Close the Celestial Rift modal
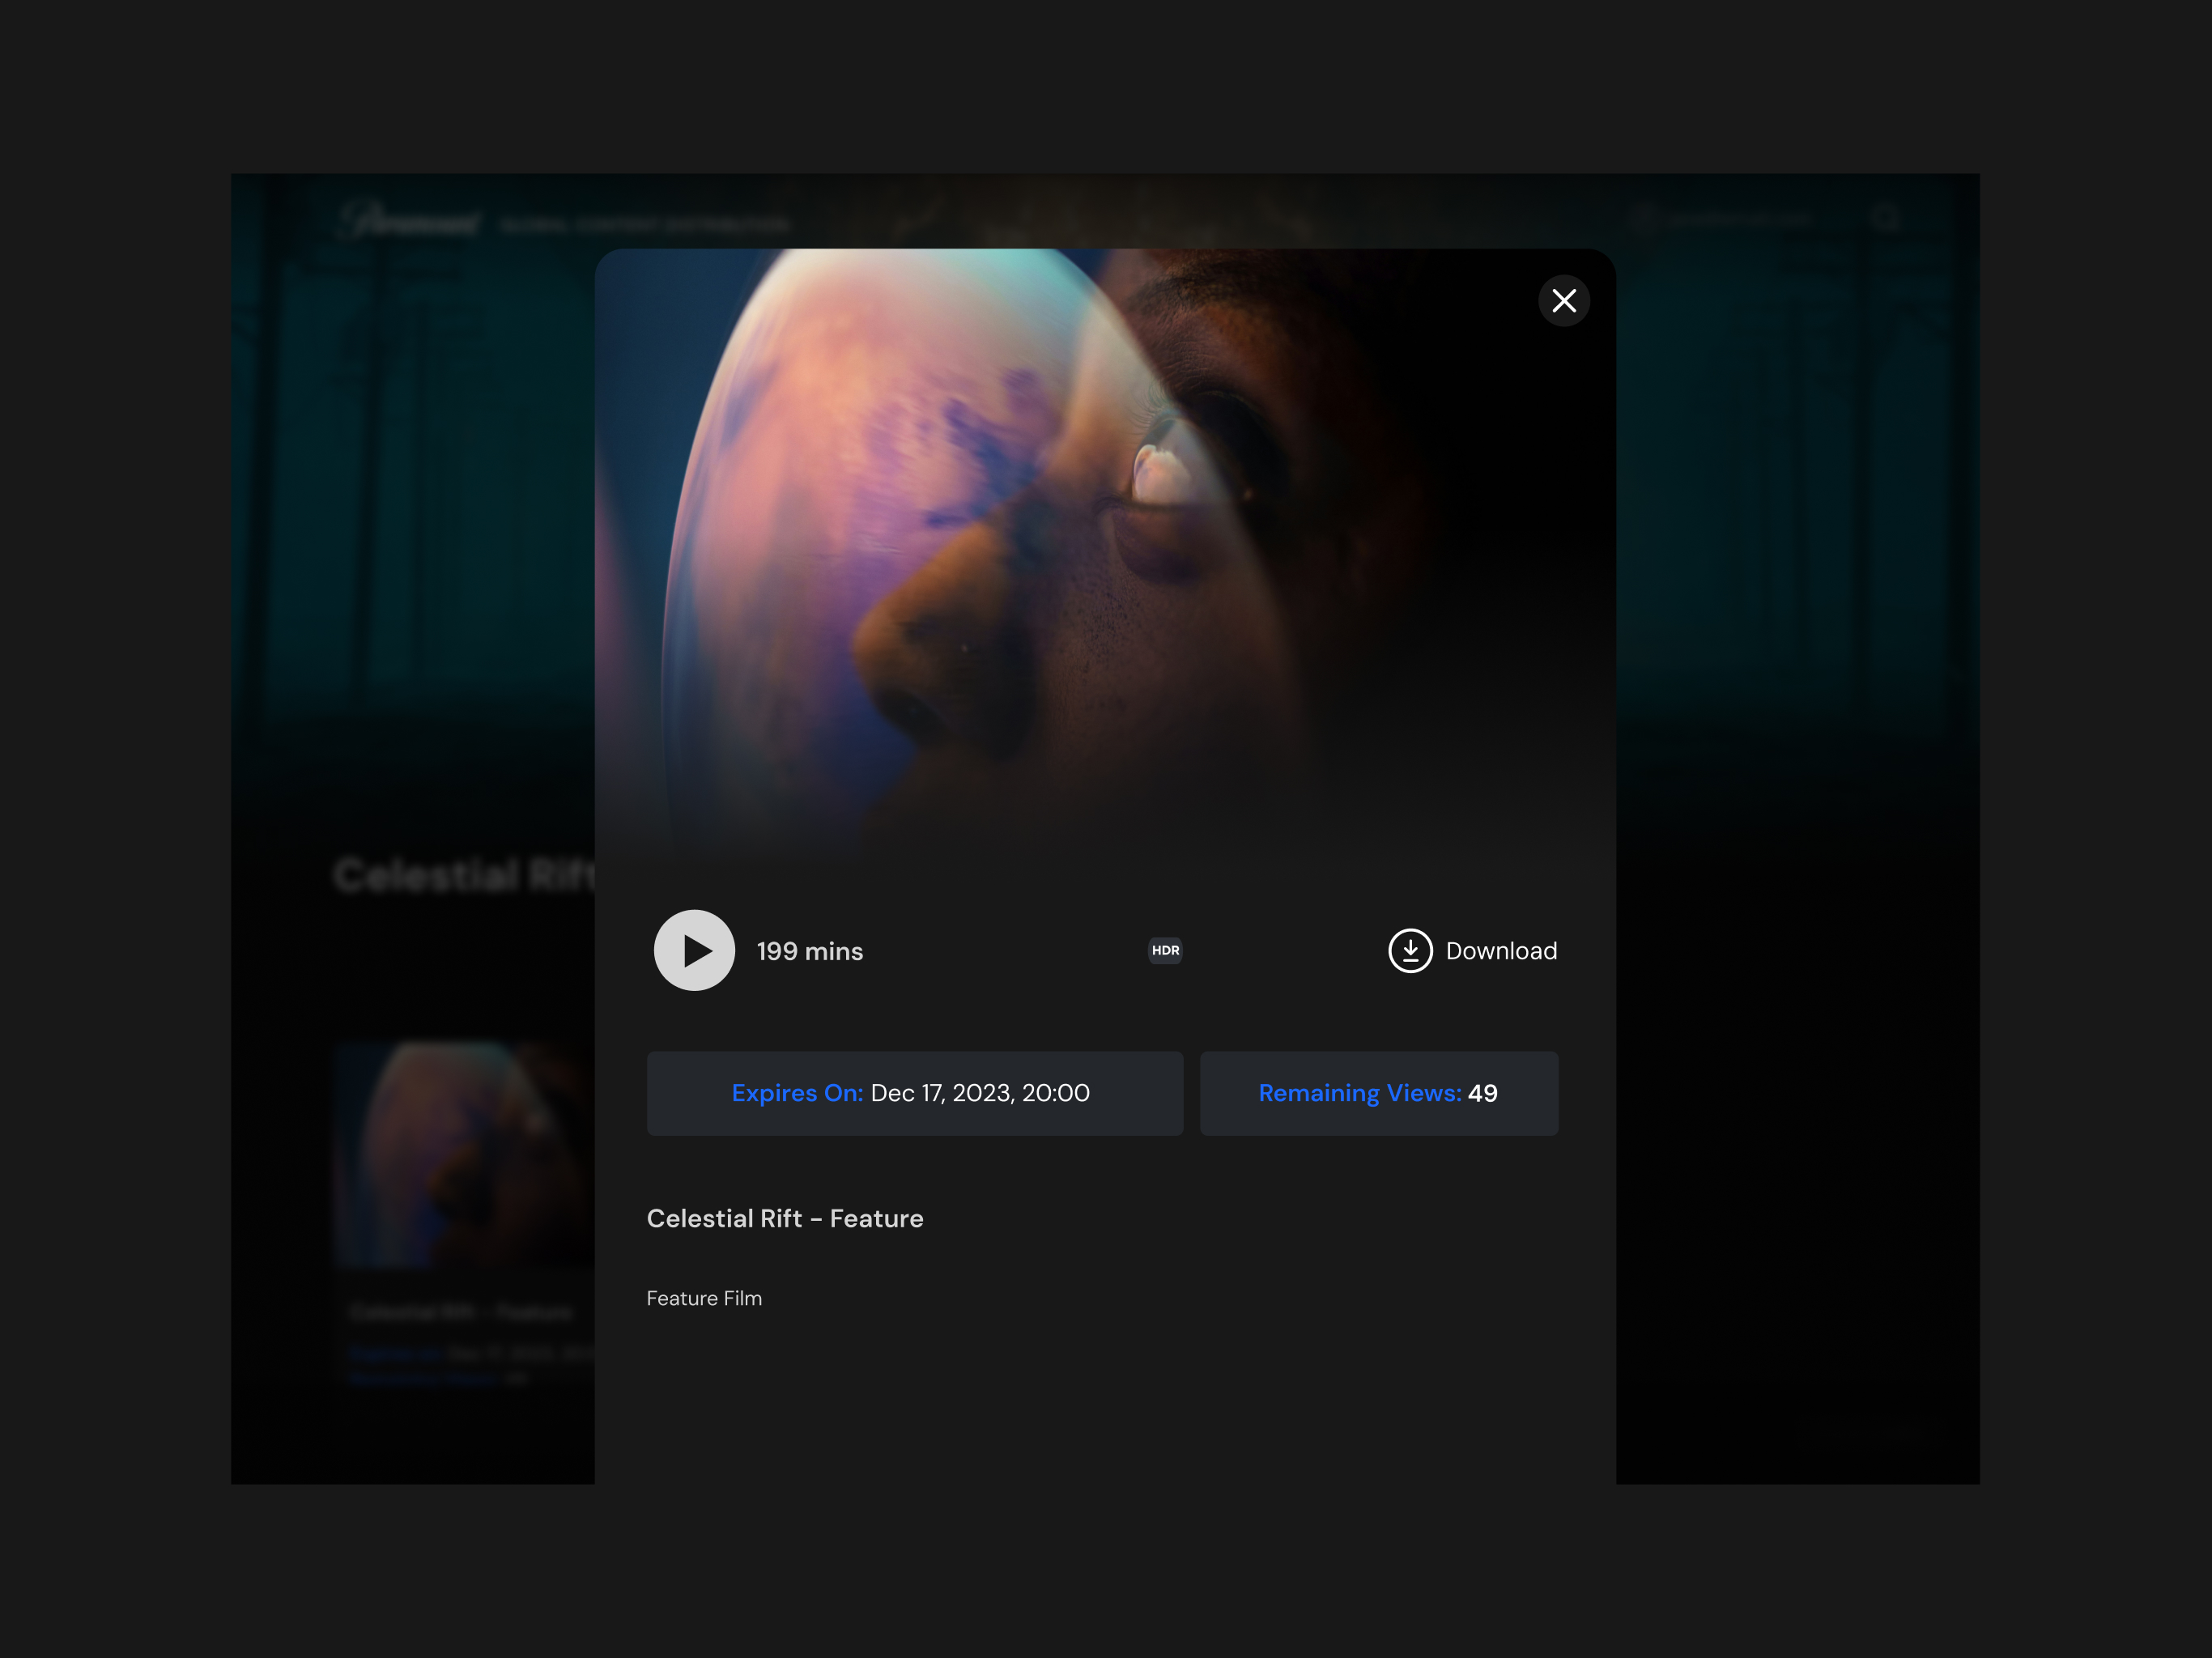2212x1658 pixels. pyautogui.click(x=1564, y=301)
